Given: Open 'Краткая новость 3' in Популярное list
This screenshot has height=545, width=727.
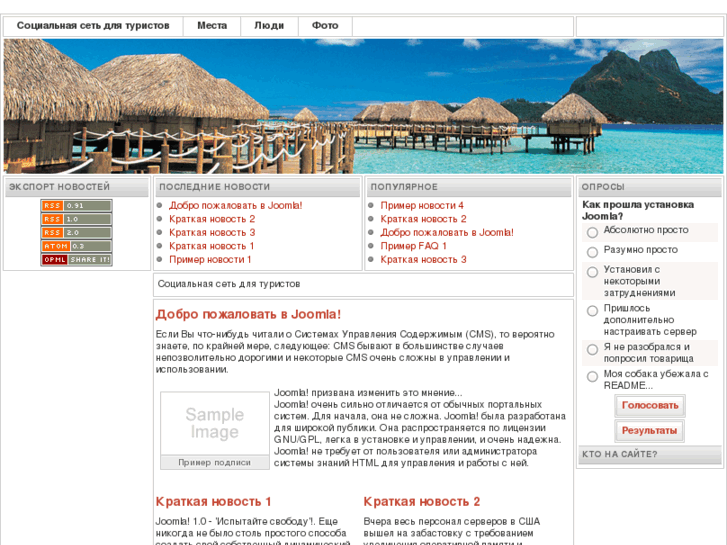Looking at the screenshot, I should 423,259.
